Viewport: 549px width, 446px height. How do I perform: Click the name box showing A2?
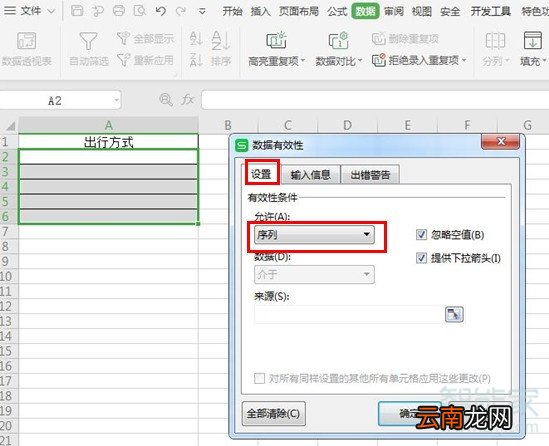[x=55, y=101]
